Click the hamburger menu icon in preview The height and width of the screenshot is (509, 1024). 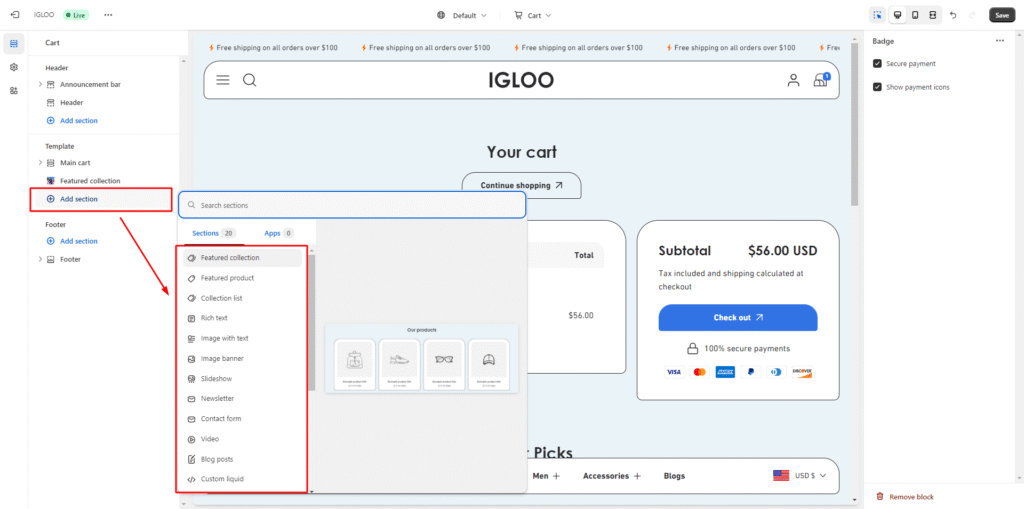tap(223, 80)
